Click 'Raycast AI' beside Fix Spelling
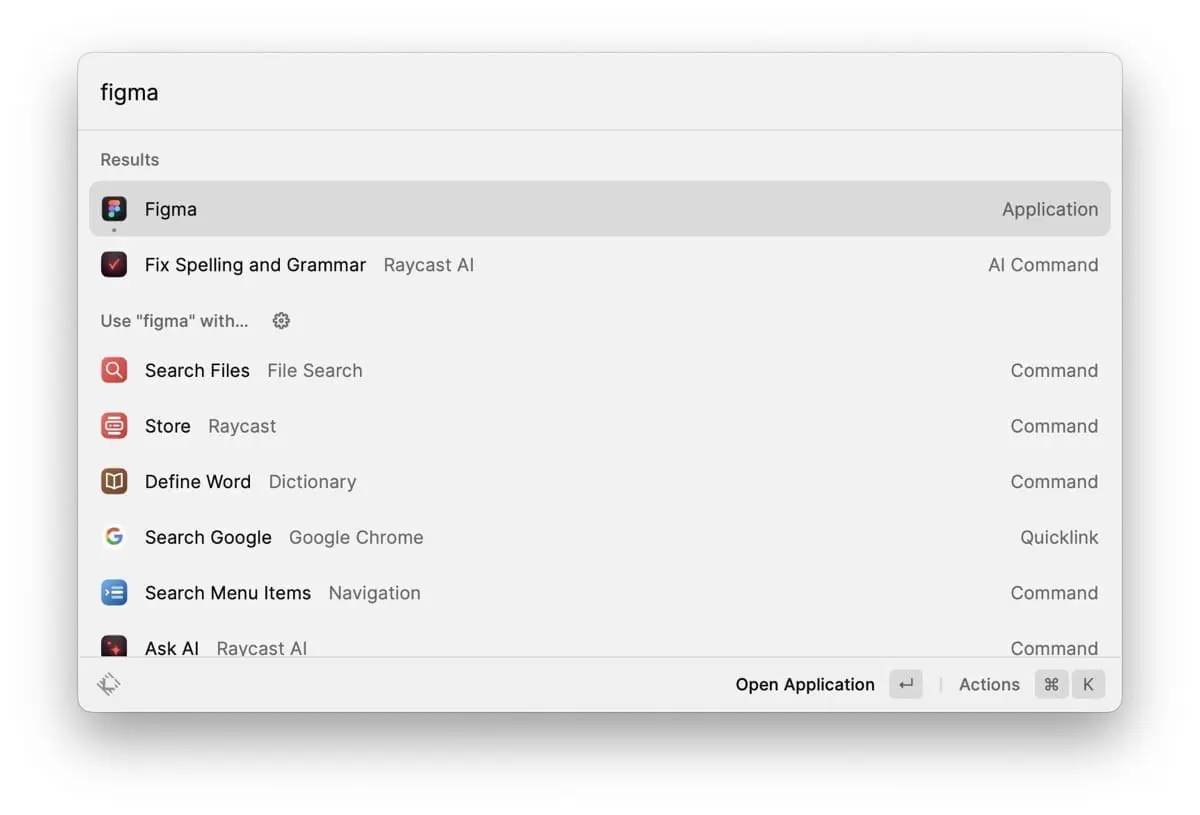Screen dimensions: 1200x815 [x=429, y=265]
